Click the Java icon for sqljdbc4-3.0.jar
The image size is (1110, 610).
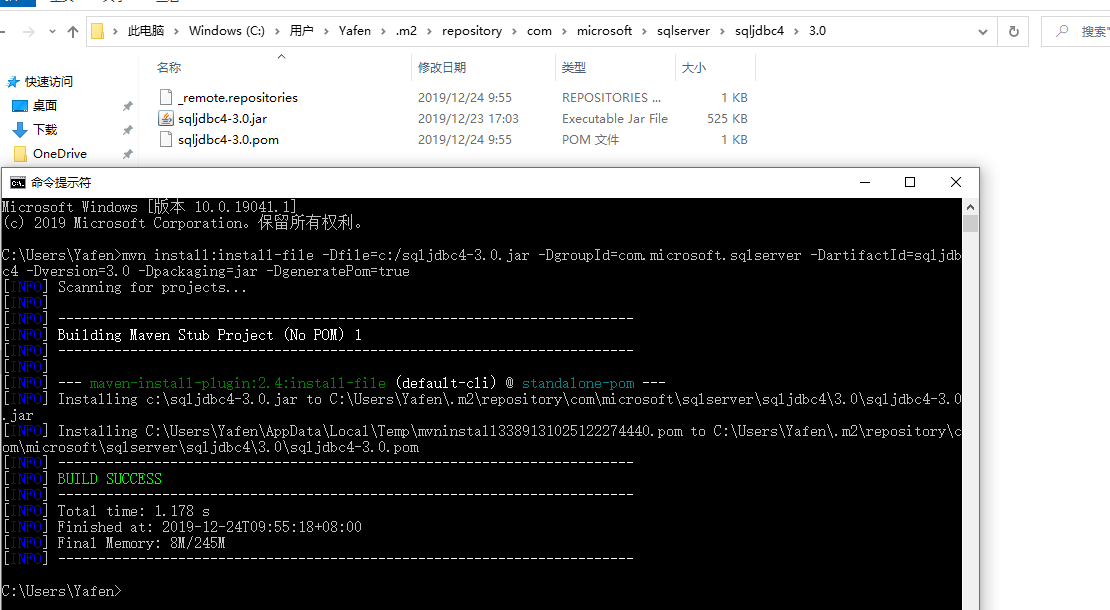click(x=167, y=117)
